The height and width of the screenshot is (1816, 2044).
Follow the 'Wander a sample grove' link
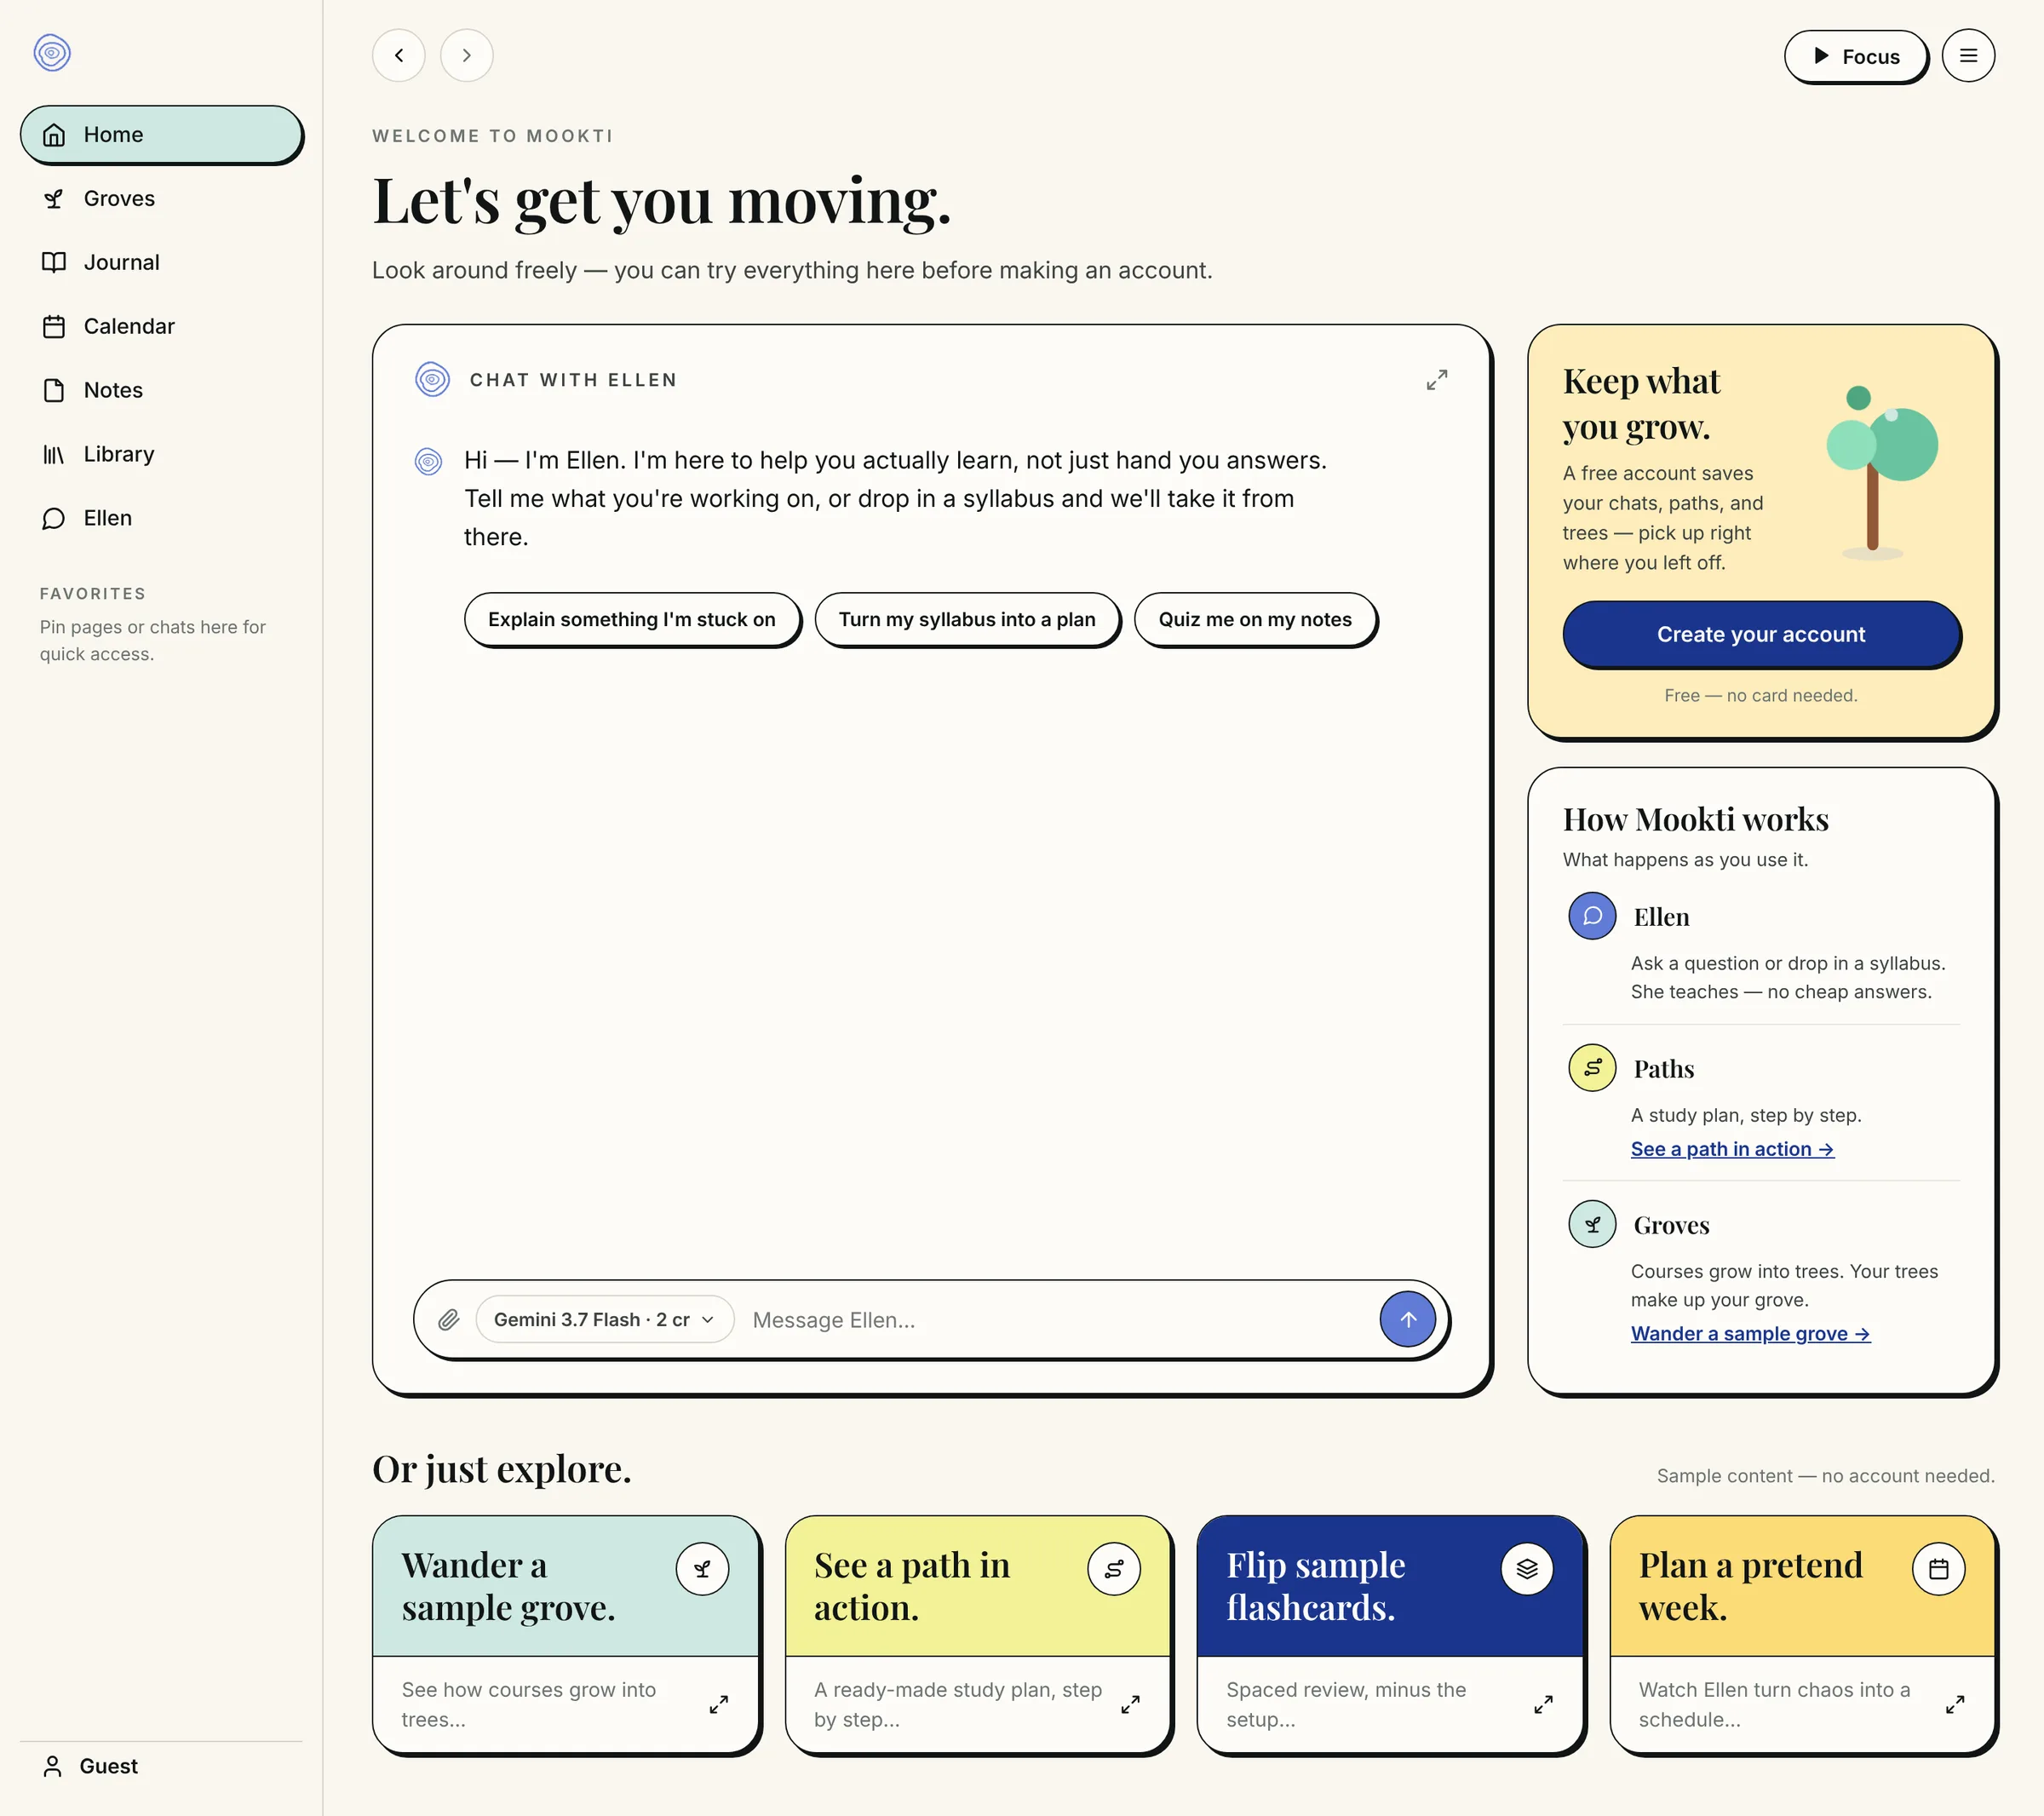(1750, 1333)
